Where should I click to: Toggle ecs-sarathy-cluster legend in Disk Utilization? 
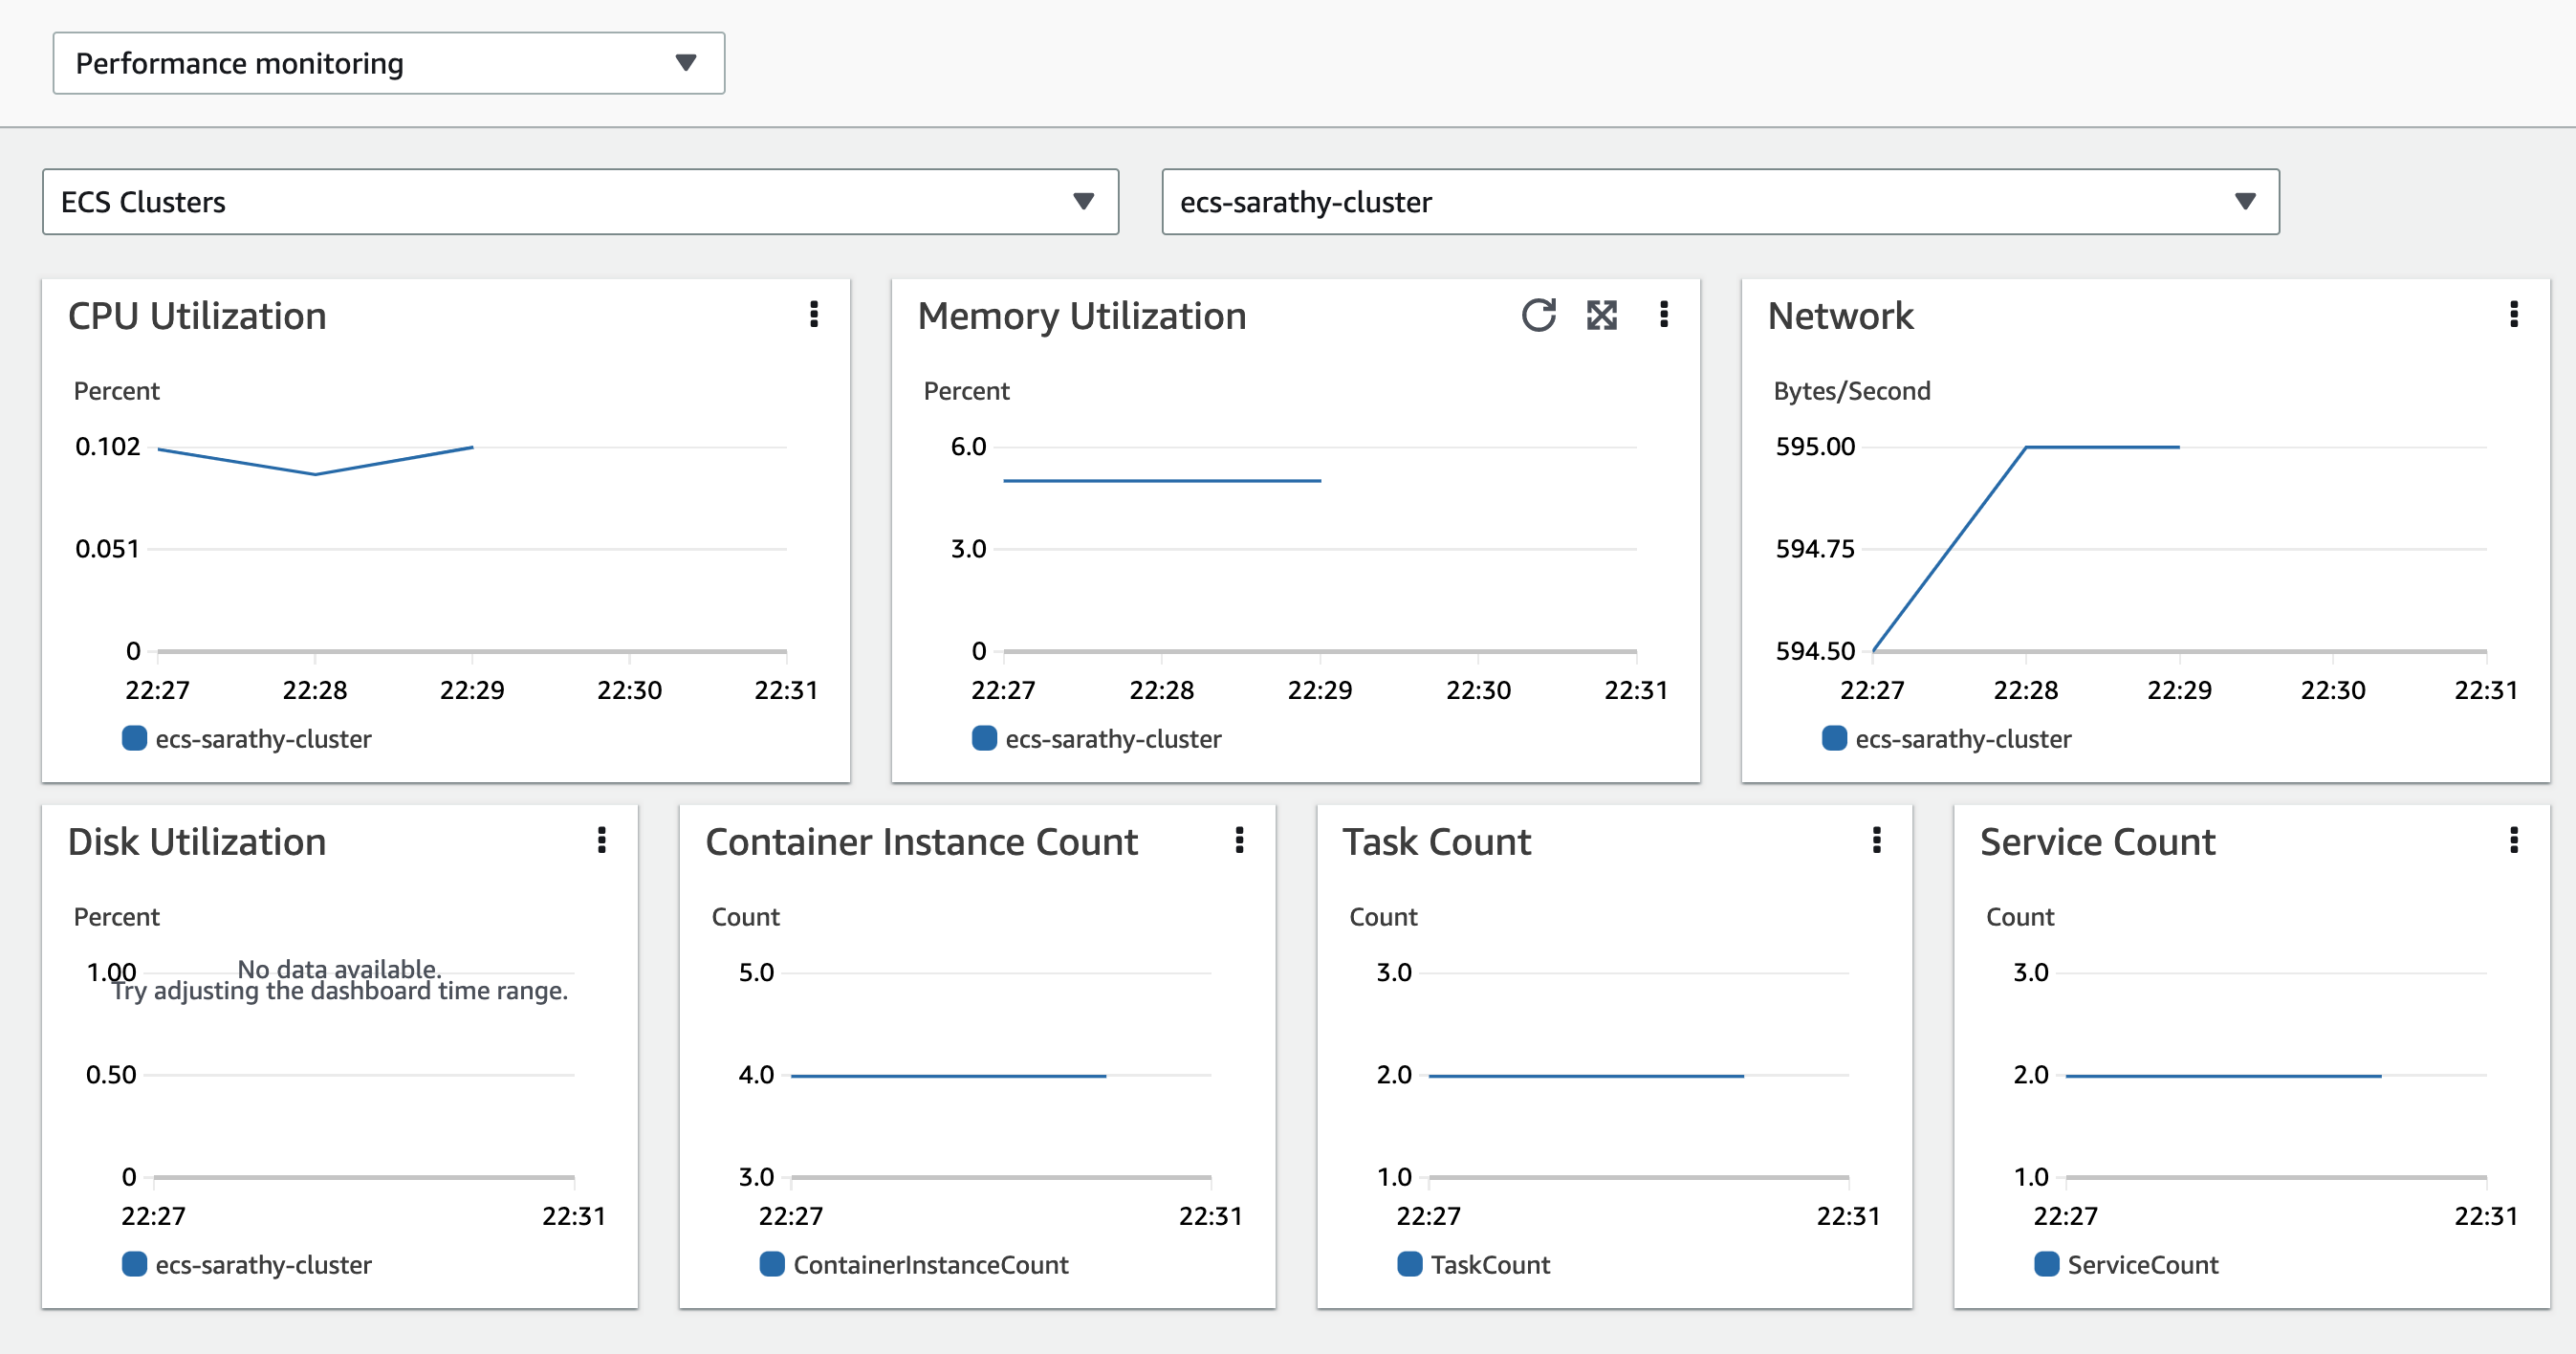(x=263, y=1265)
